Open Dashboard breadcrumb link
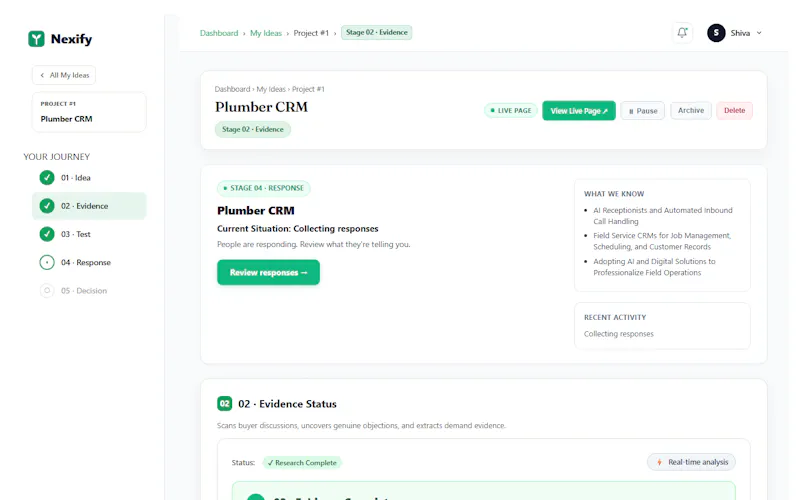Viewport: 800px width, 500px height. [x=219, y=33]
